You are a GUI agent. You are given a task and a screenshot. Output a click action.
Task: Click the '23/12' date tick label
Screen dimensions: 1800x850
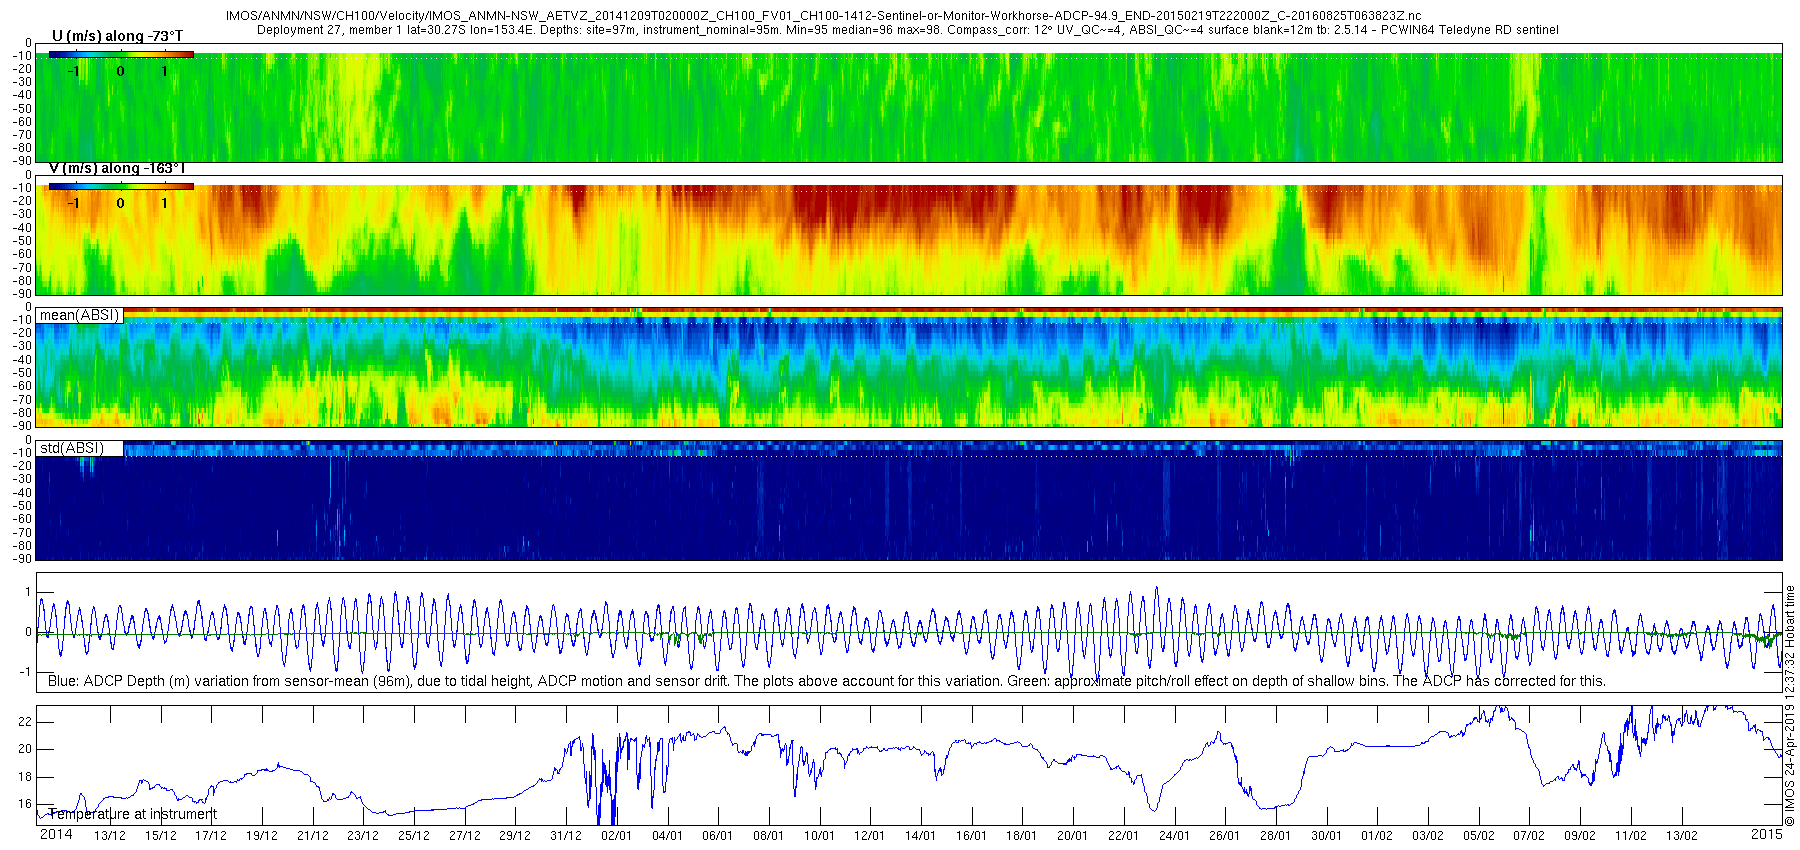(x=363, y=836)
